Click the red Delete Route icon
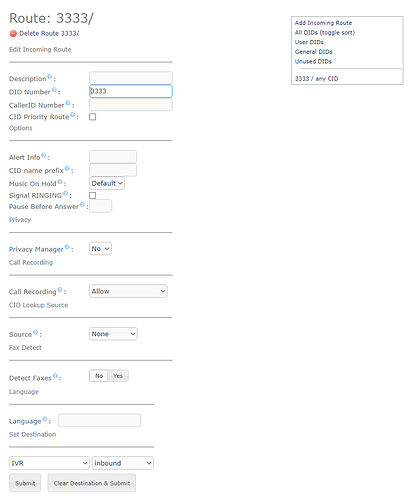The height and width of the screenshot is (500, 416). [x=13, y=33]
